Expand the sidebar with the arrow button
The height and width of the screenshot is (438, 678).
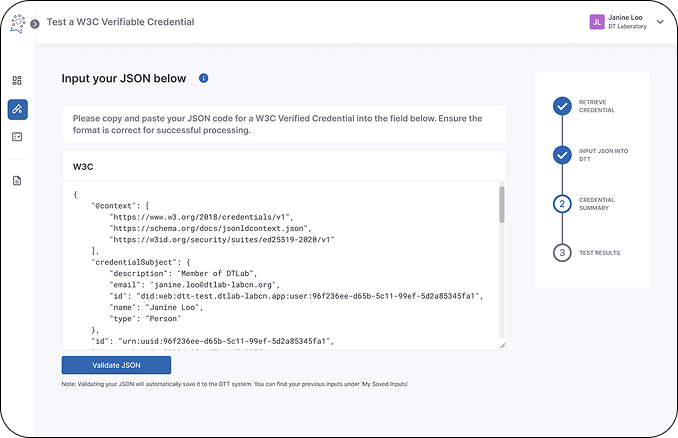point(35,23)
